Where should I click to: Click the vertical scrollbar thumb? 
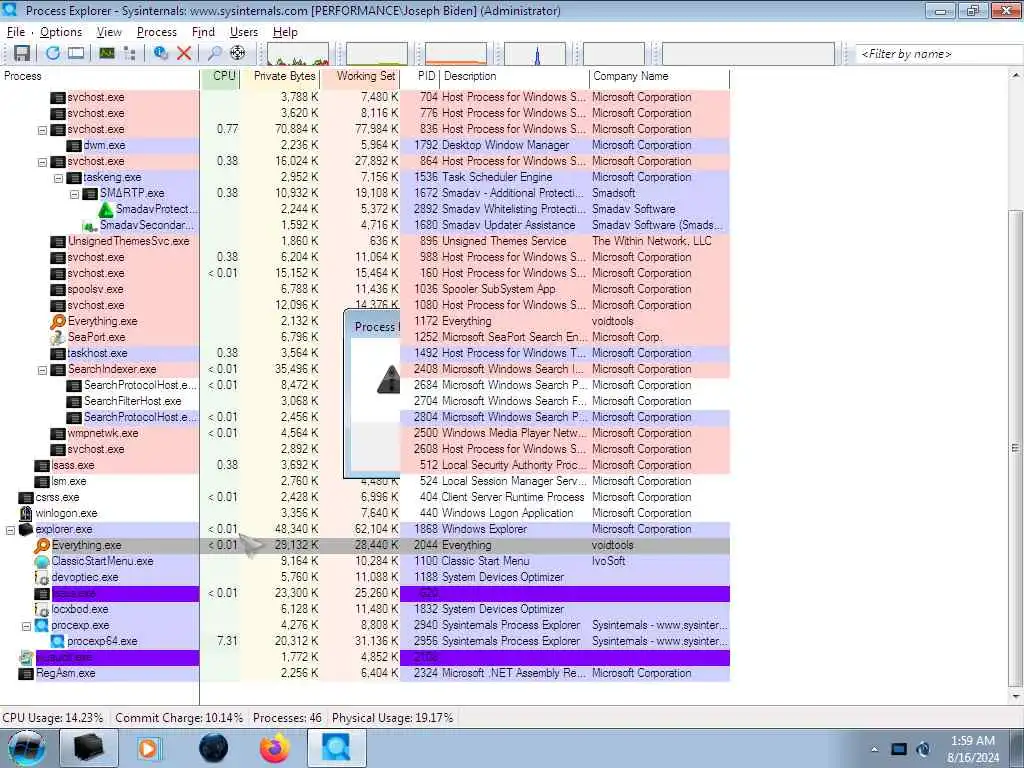tap(1015, 447)
